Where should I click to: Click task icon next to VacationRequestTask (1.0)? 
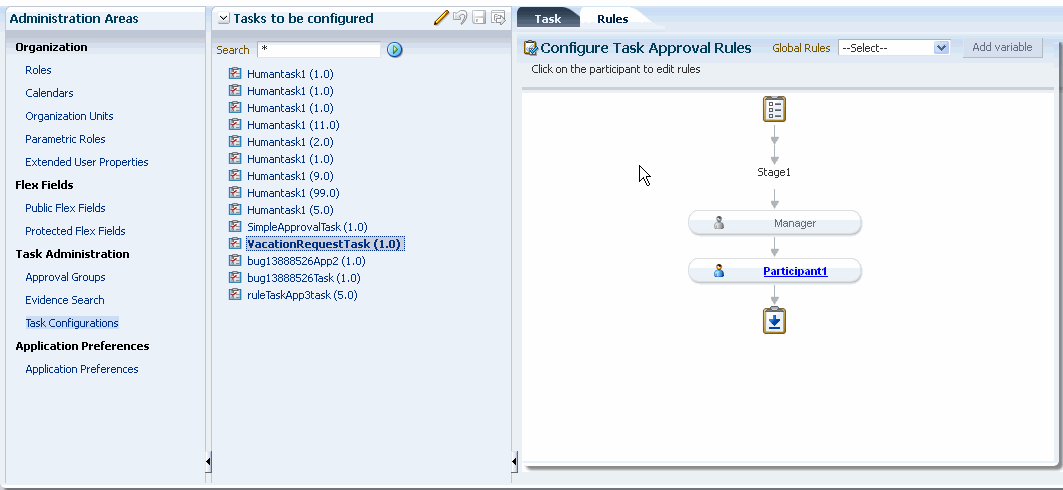click(x=235, y=243)
